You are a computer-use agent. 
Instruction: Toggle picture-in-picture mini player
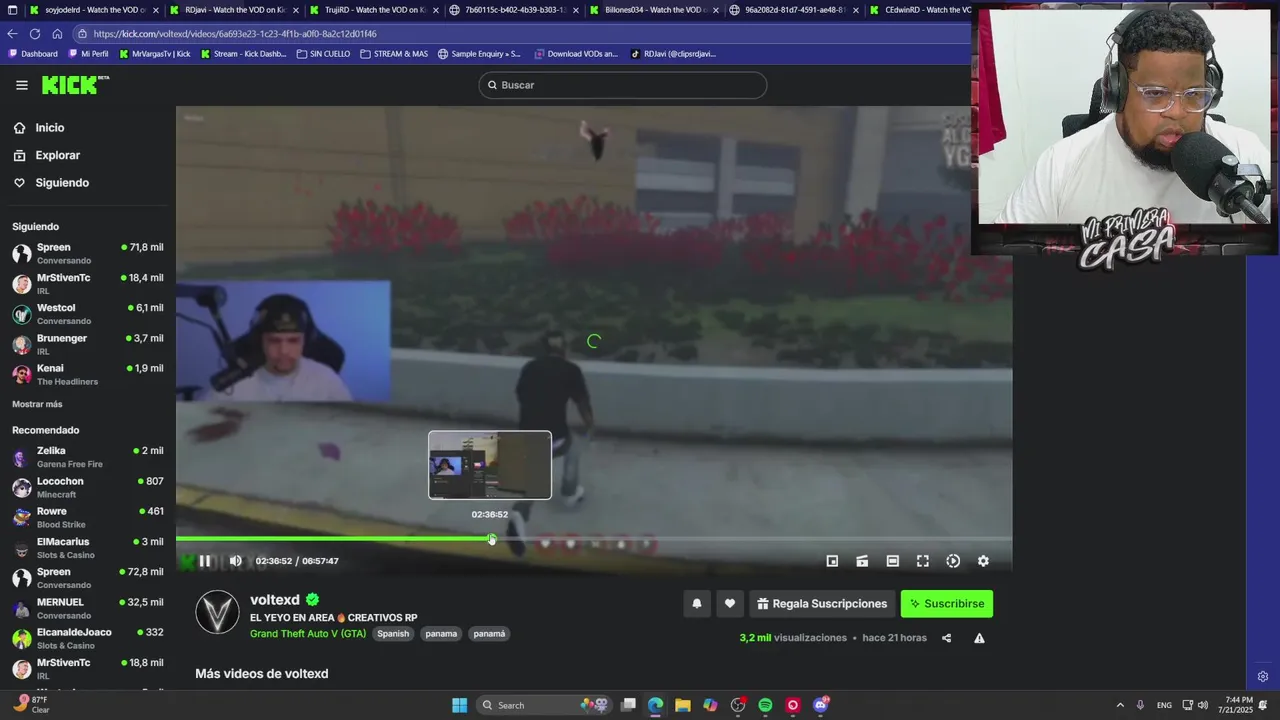coord(832,561)
